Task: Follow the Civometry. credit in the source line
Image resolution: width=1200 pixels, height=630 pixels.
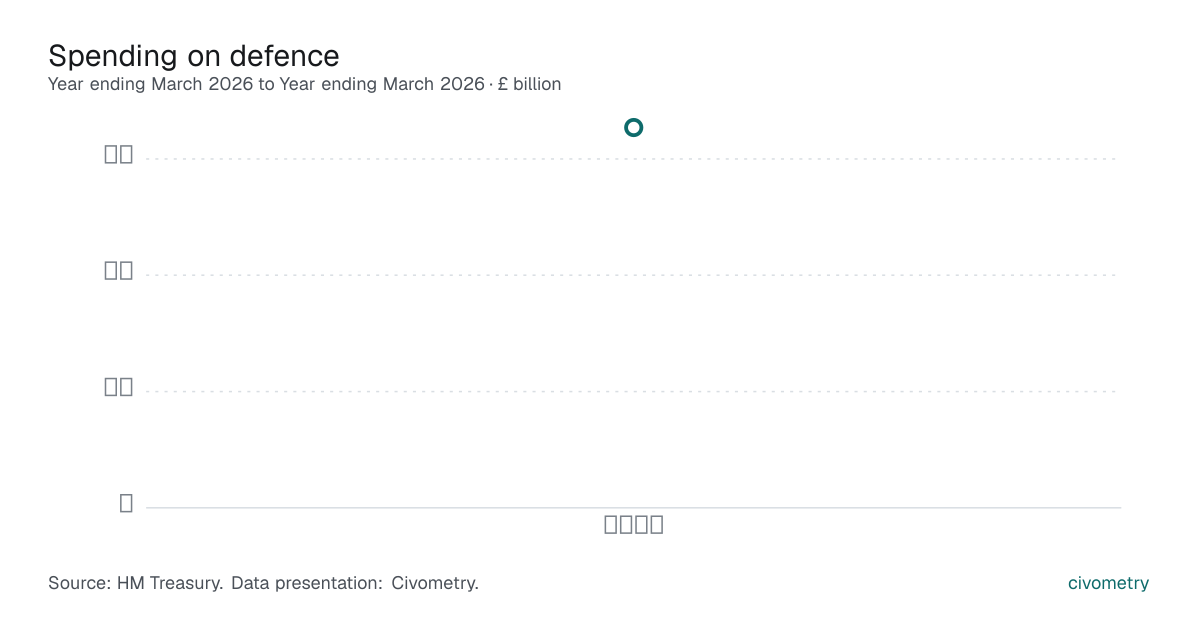Action: [x=435, y=583]
